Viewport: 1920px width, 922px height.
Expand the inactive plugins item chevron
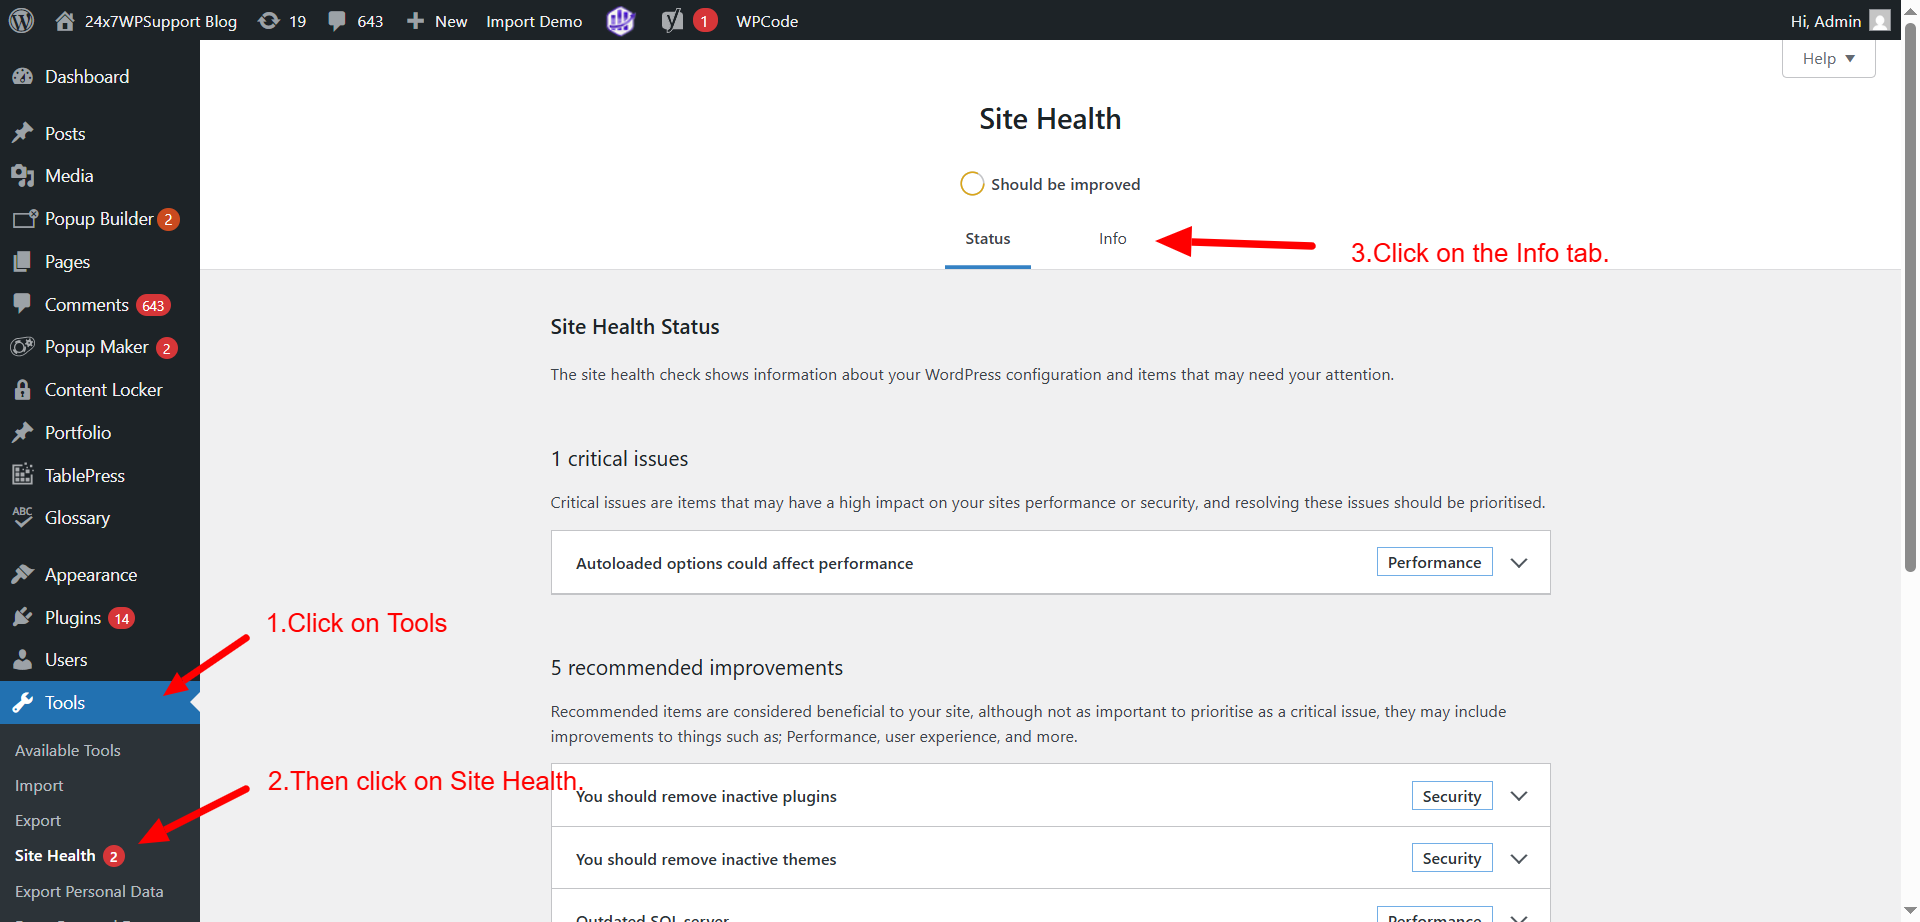(1519, 796)
